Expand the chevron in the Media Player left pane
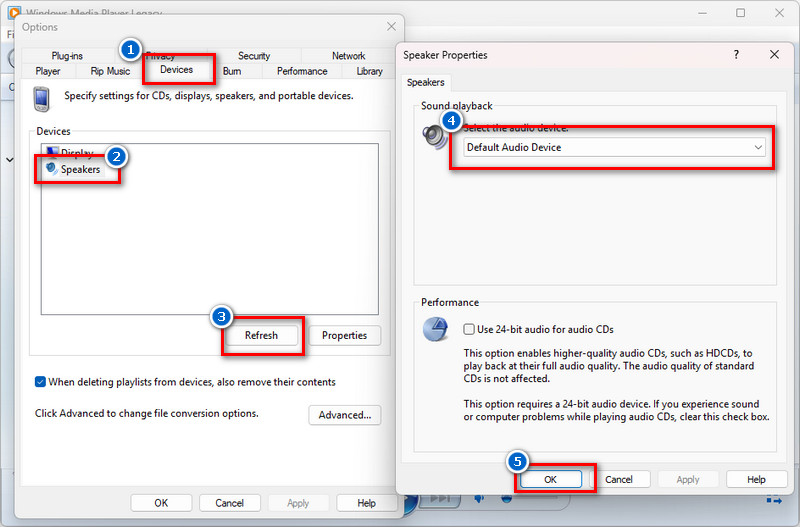The height and width of the screenshot is (527, 800). [x=10, y=160]
